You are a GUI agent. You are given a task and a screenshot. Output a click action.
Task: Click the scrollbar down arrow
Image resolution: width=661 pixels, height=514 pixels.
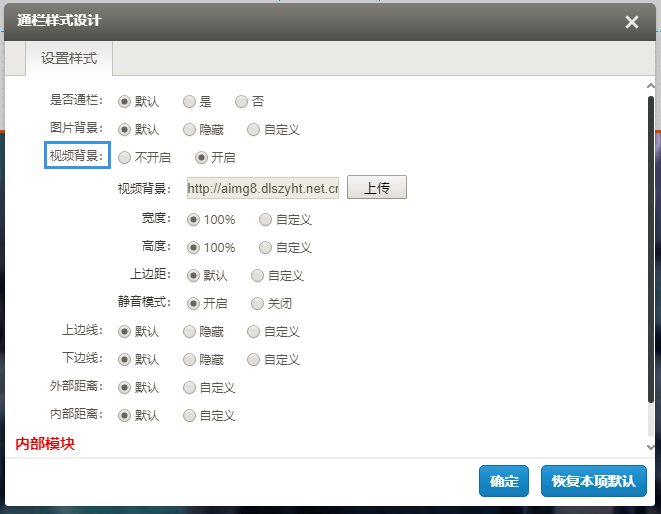coord(651,448)
